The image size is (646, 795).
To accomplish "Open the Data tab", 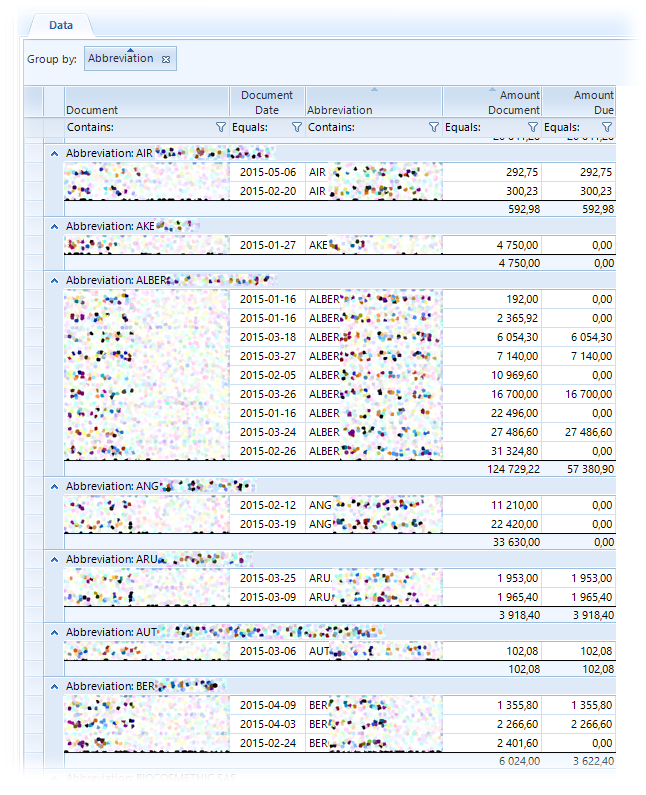I will 61,25.
